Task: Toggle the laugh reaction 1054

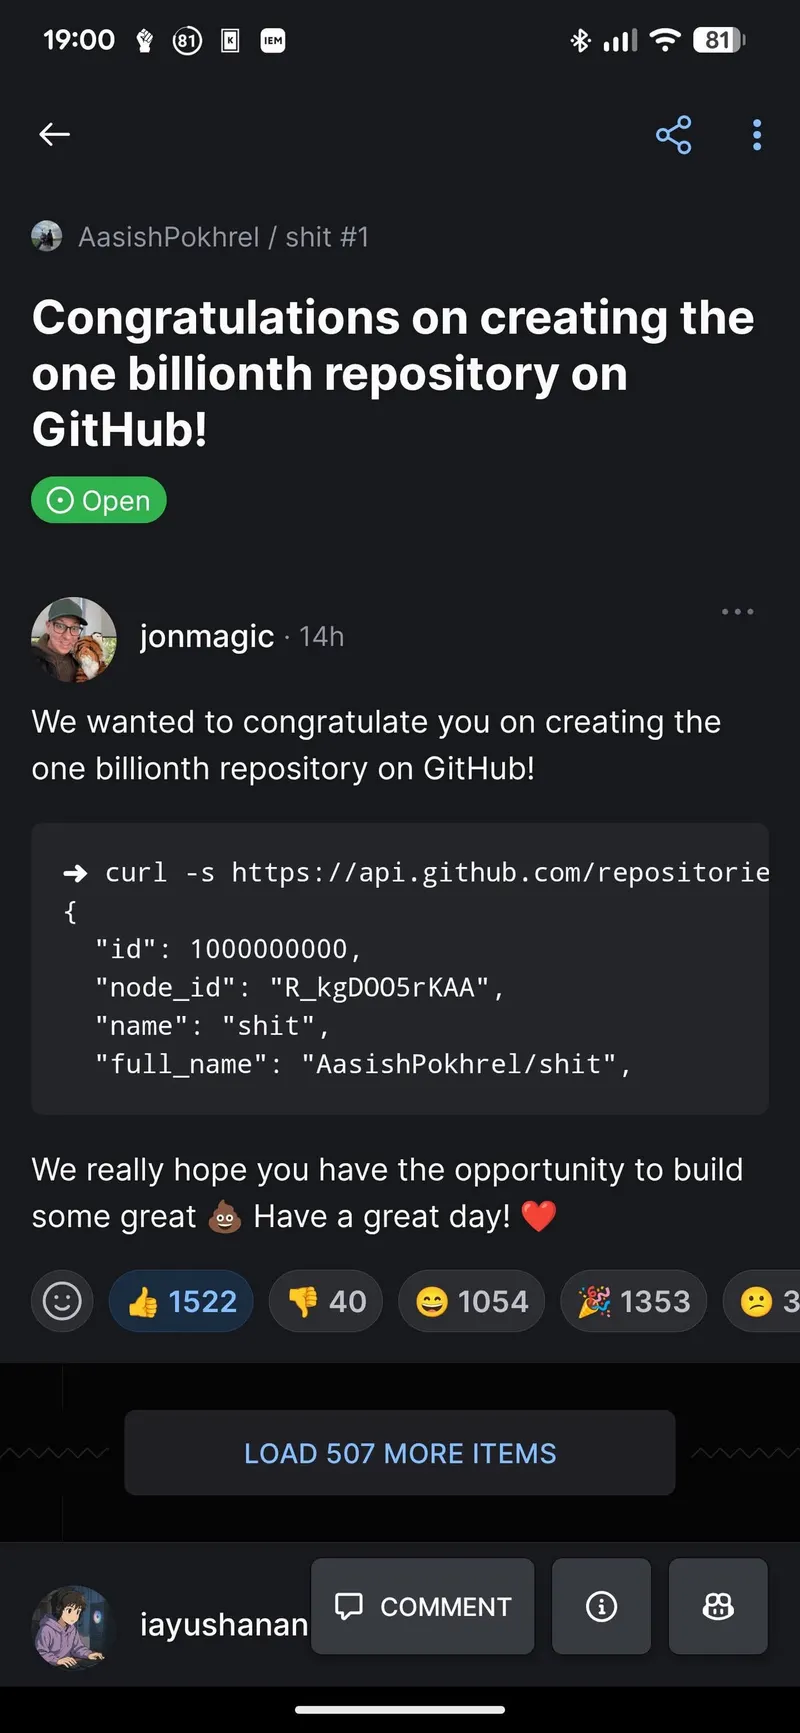Action: pos(471,1301)
